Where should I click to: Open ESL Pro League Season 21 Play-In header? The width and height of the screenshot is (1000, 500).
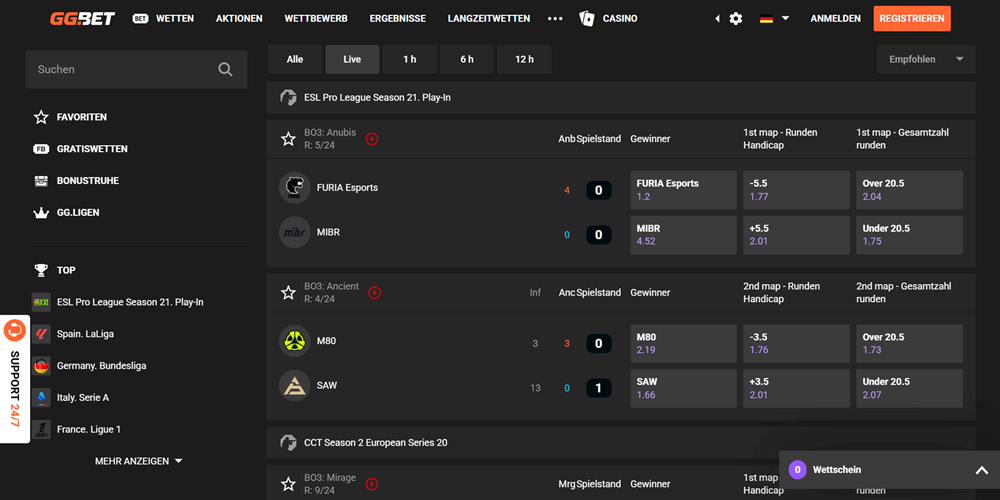[621, 98]
